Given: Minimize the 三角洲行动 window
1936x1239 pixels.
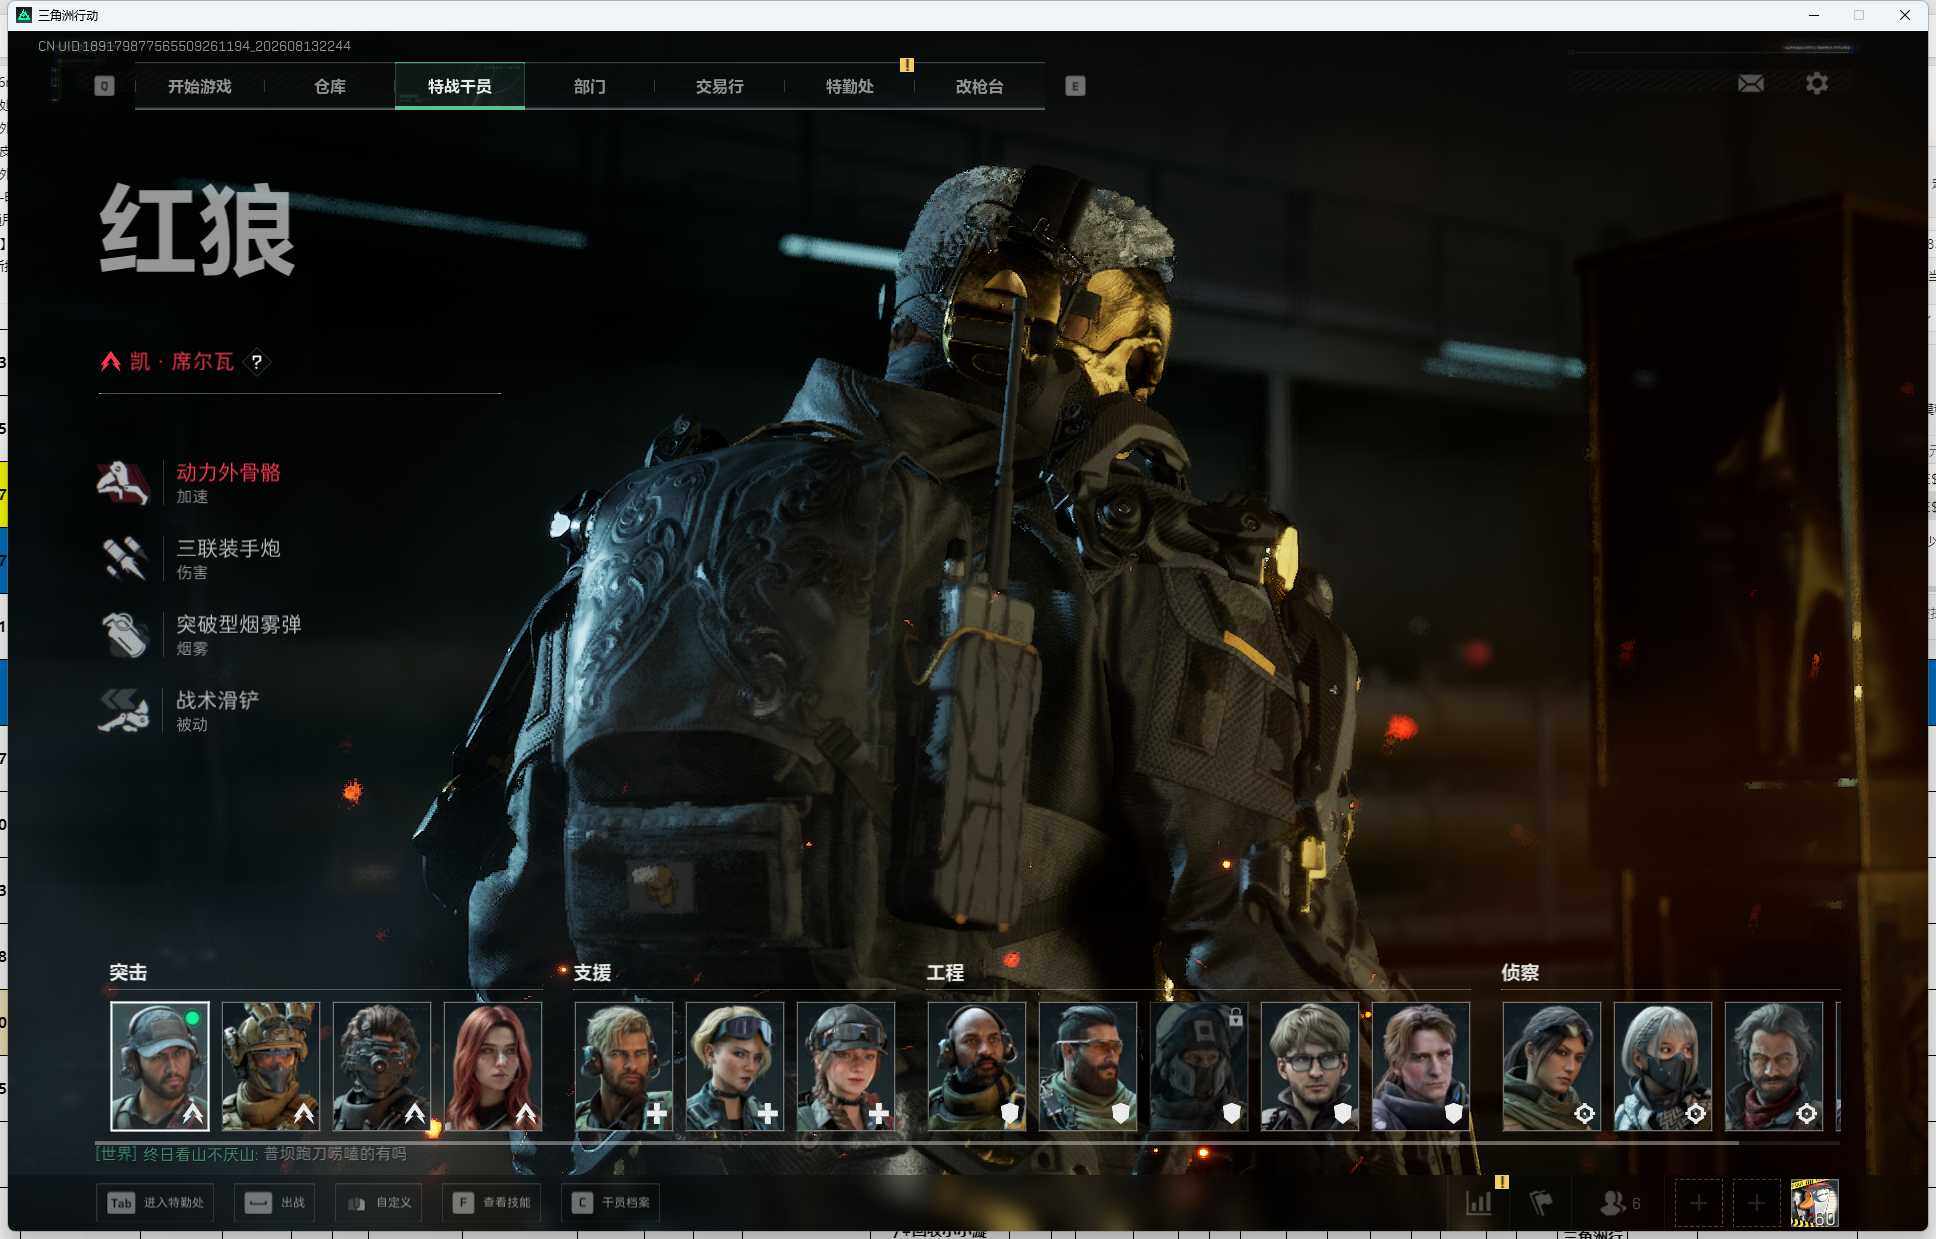Looking at the screenshot, I should point(1814,15).
